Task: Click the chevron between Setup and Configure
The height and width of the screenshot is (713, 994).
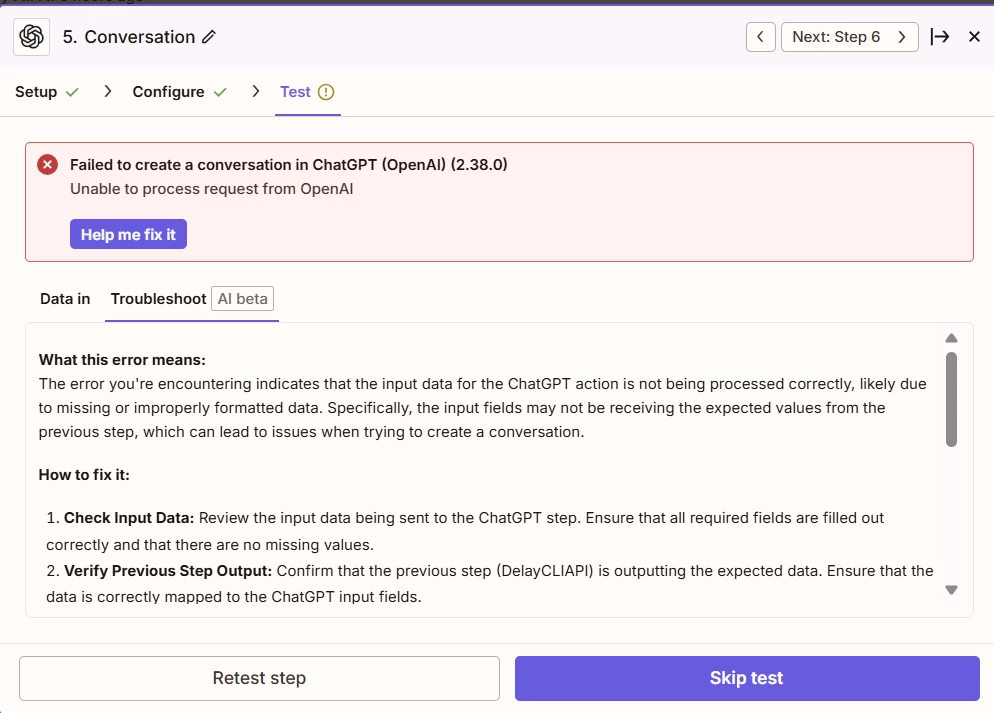Action: tap(108, 91)
